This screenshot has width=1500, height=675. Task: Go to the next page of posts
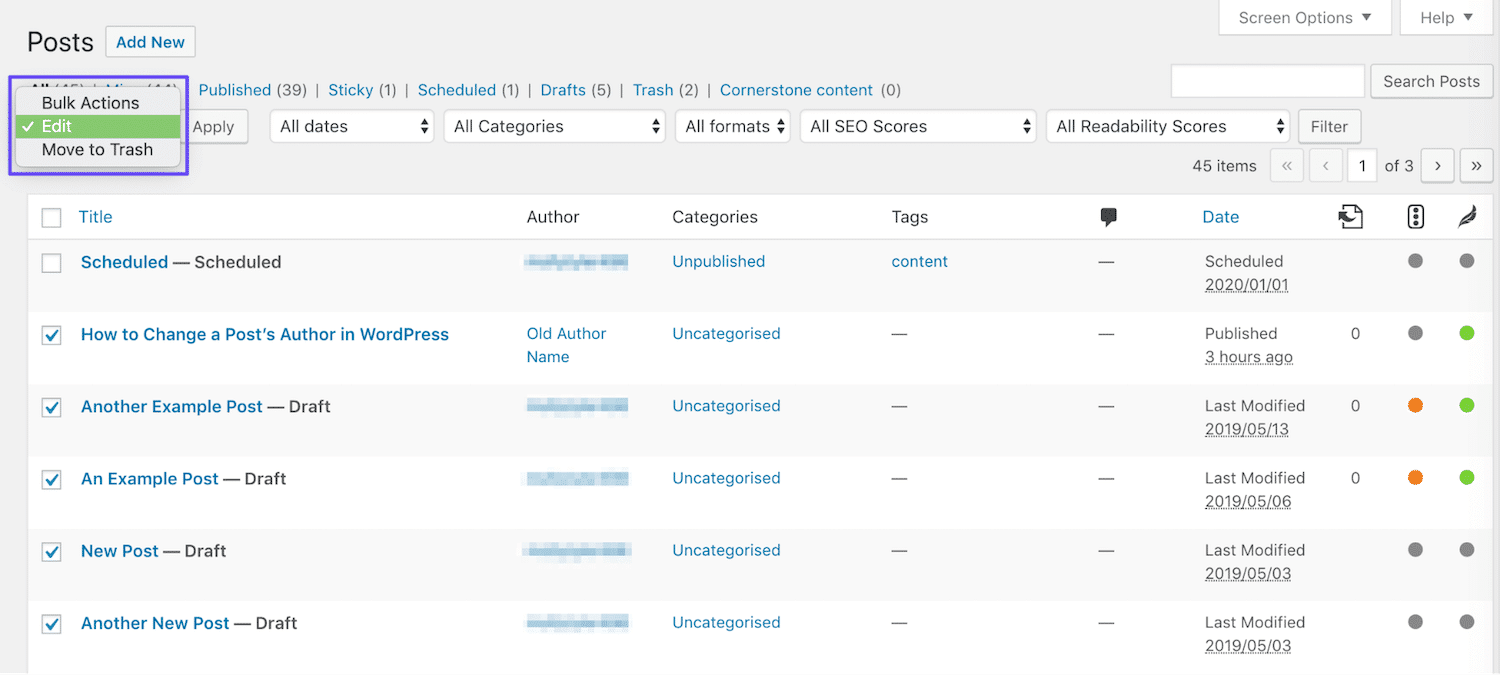pyautogui.click(x=1437, y=165)
